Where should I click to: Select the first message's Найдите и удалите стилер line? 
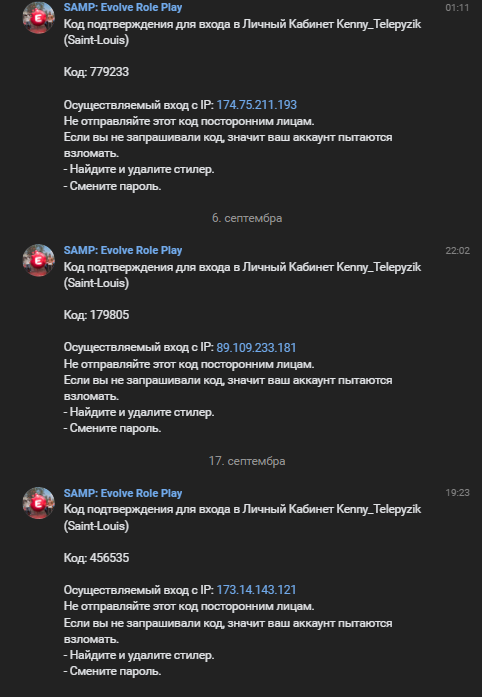coord(139,169)
